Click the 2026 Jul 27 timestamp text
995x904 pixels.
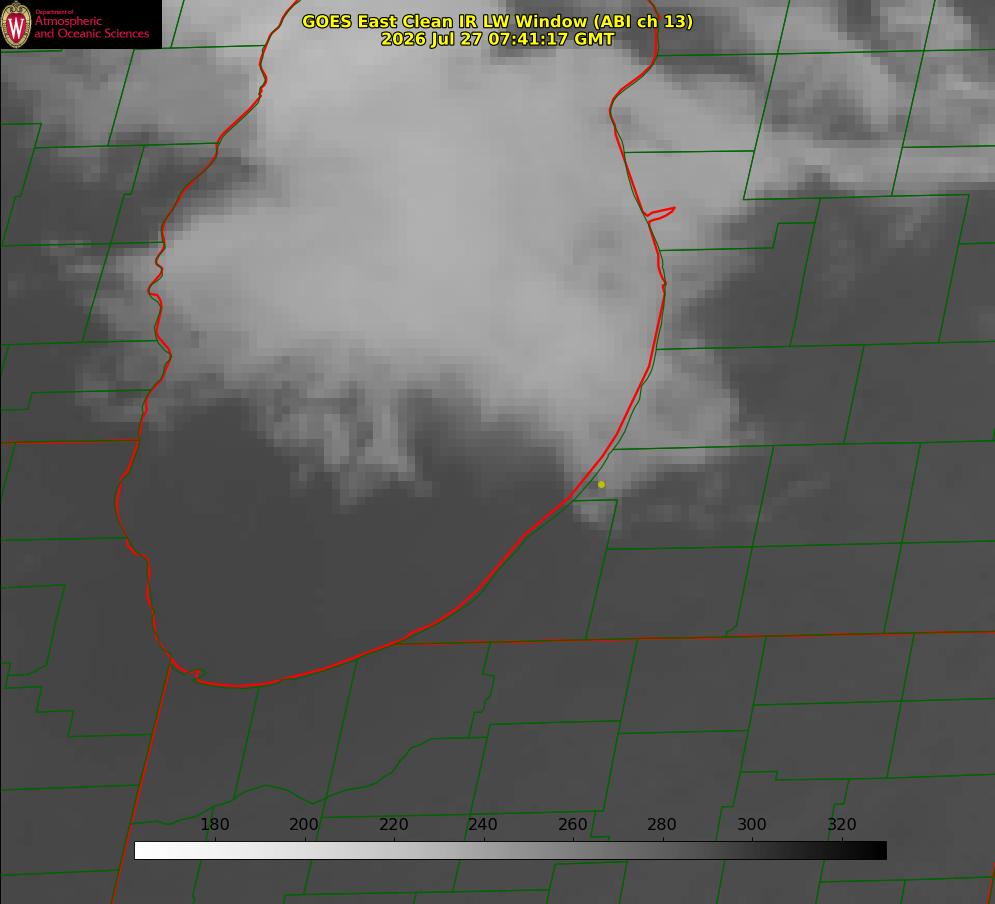498,39
